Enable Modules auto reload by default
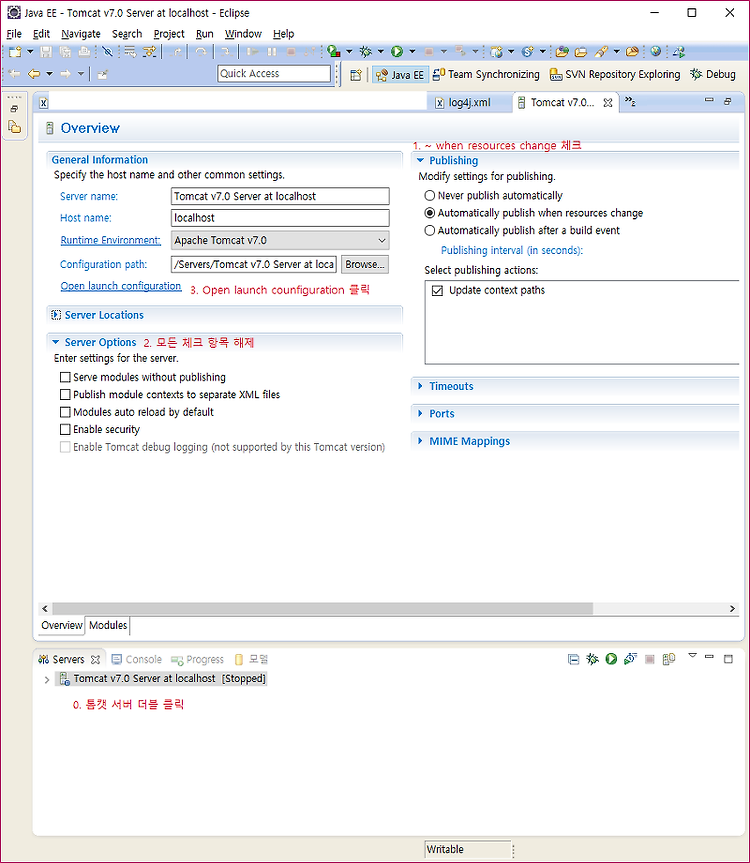Viewport: 750px width, 863px height. (x=65, y=412)
